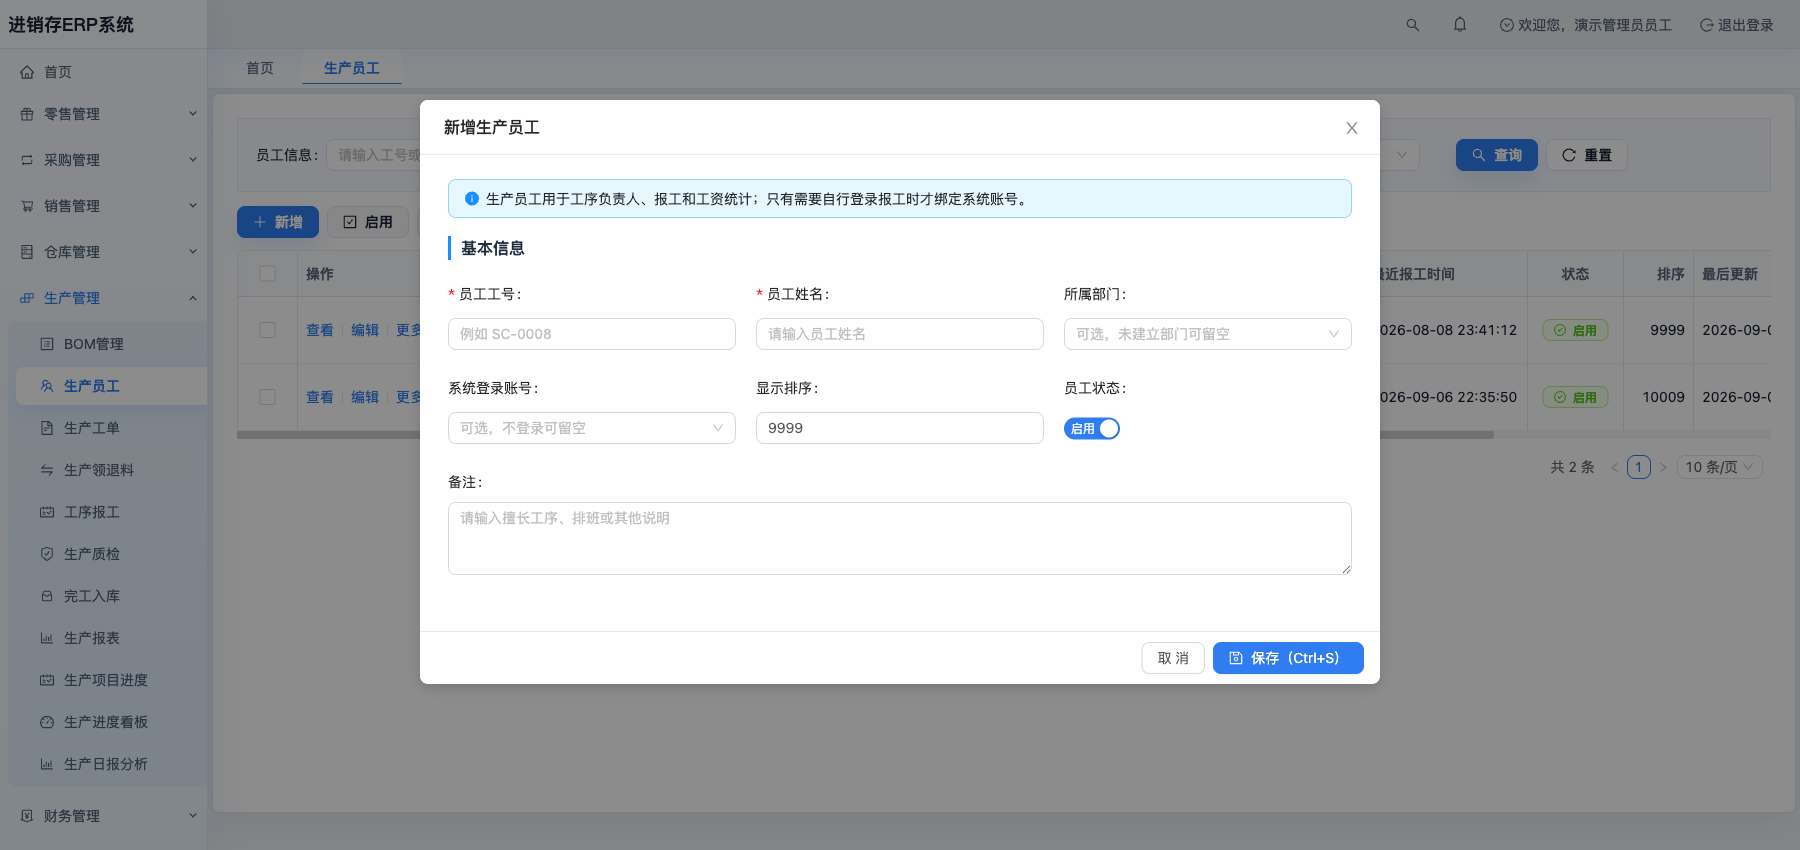The width and height of the screenshot is (1800, 850).
Task: Click the previous-page pagination arrow
Action: [1614, 467]
